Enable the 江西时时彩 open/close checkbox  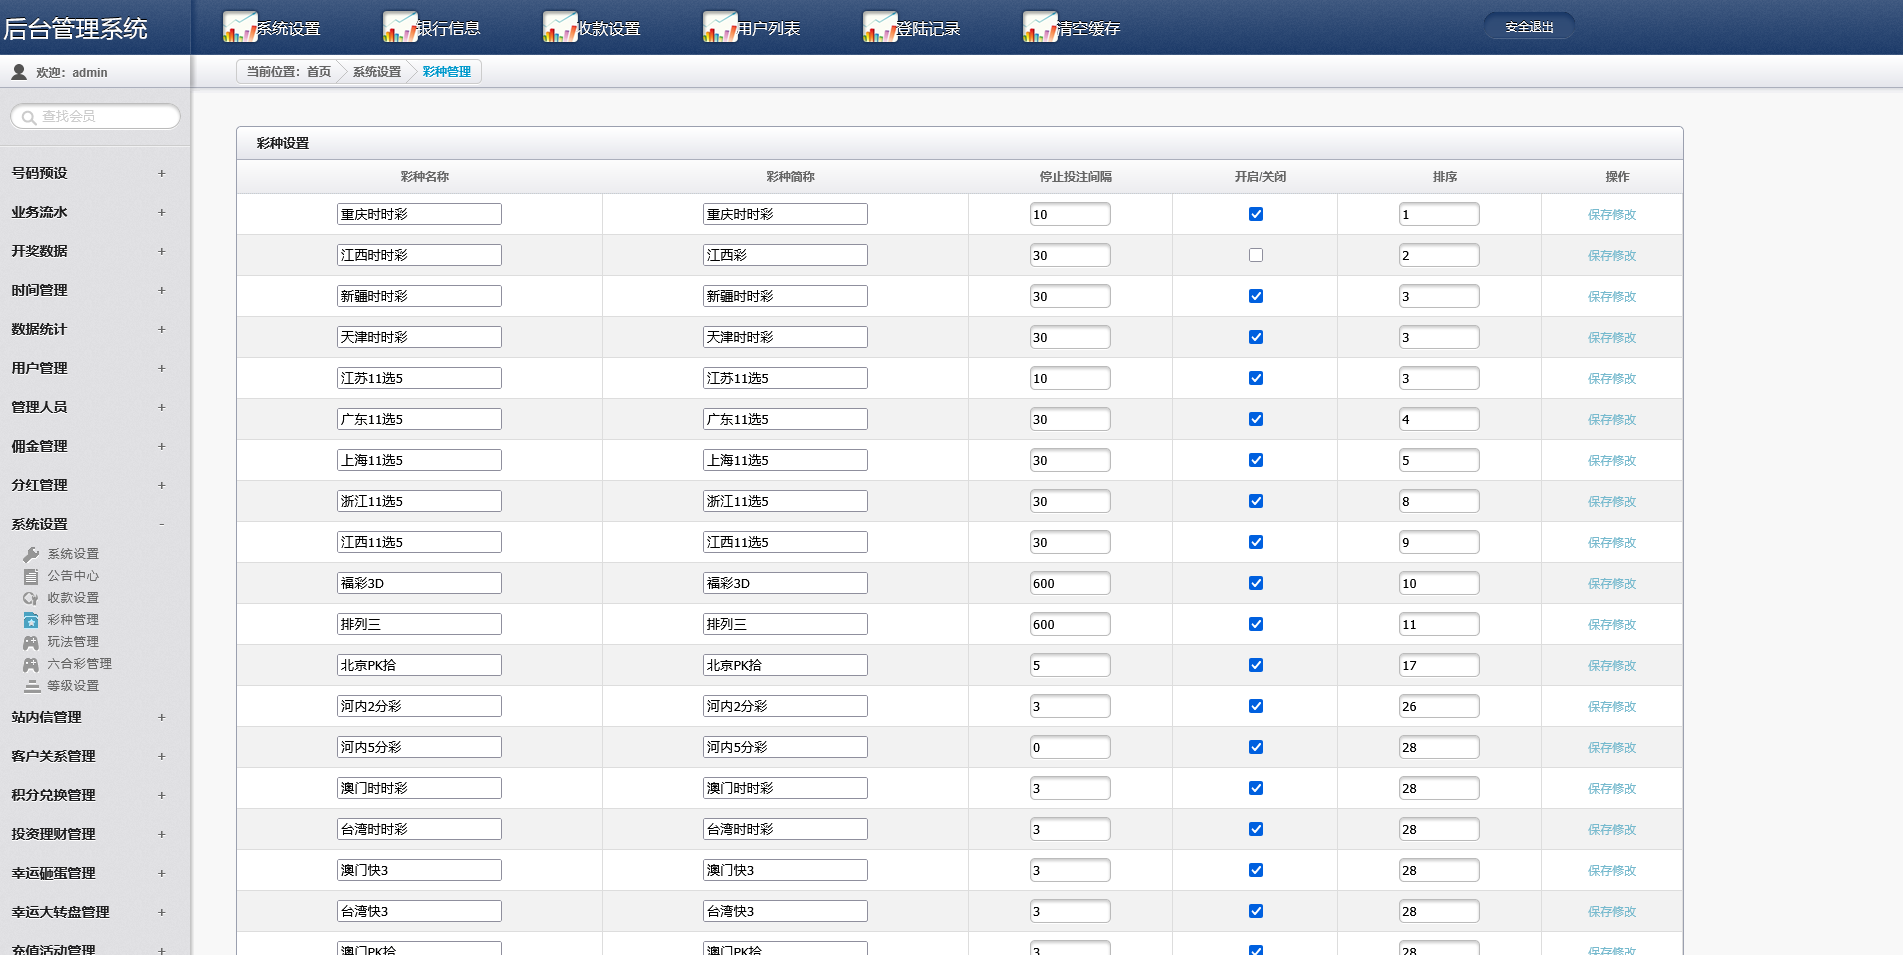pyautogui.click(x=1256, y=255)
